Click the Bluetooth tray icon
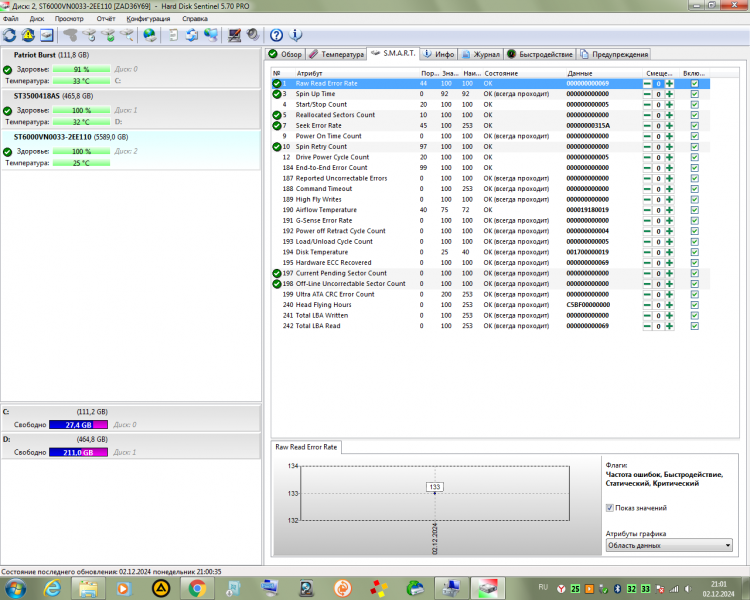The image size is (750, 600). coord(617,589)
